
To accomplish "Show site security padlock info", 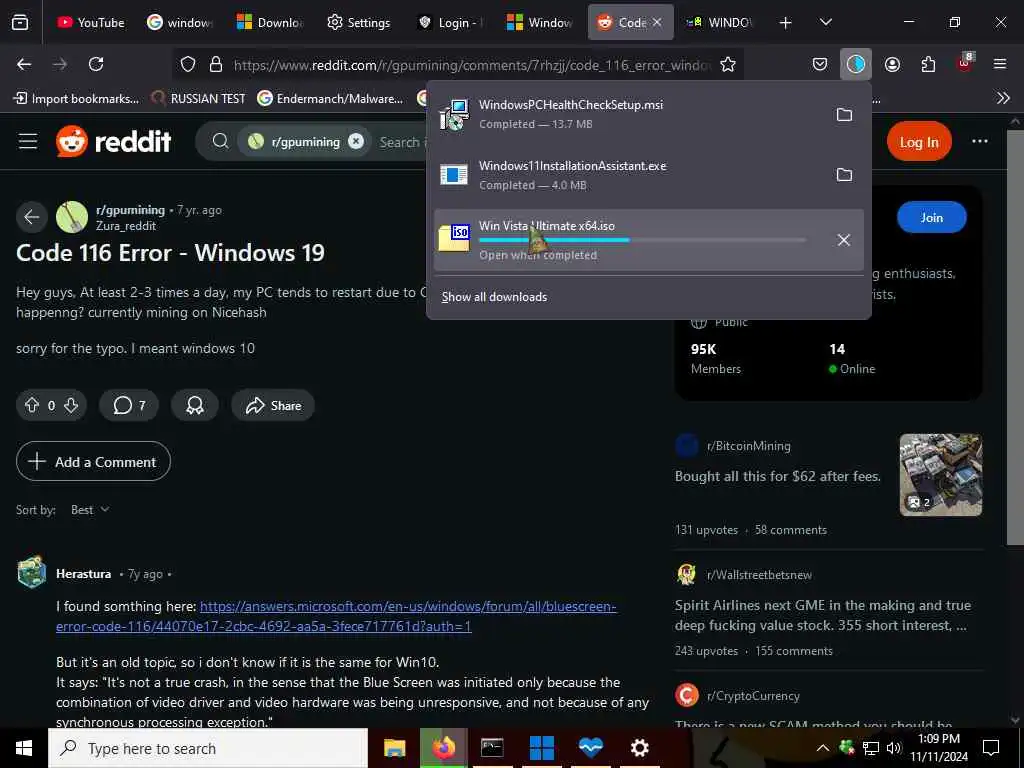I will click(216, 64).
